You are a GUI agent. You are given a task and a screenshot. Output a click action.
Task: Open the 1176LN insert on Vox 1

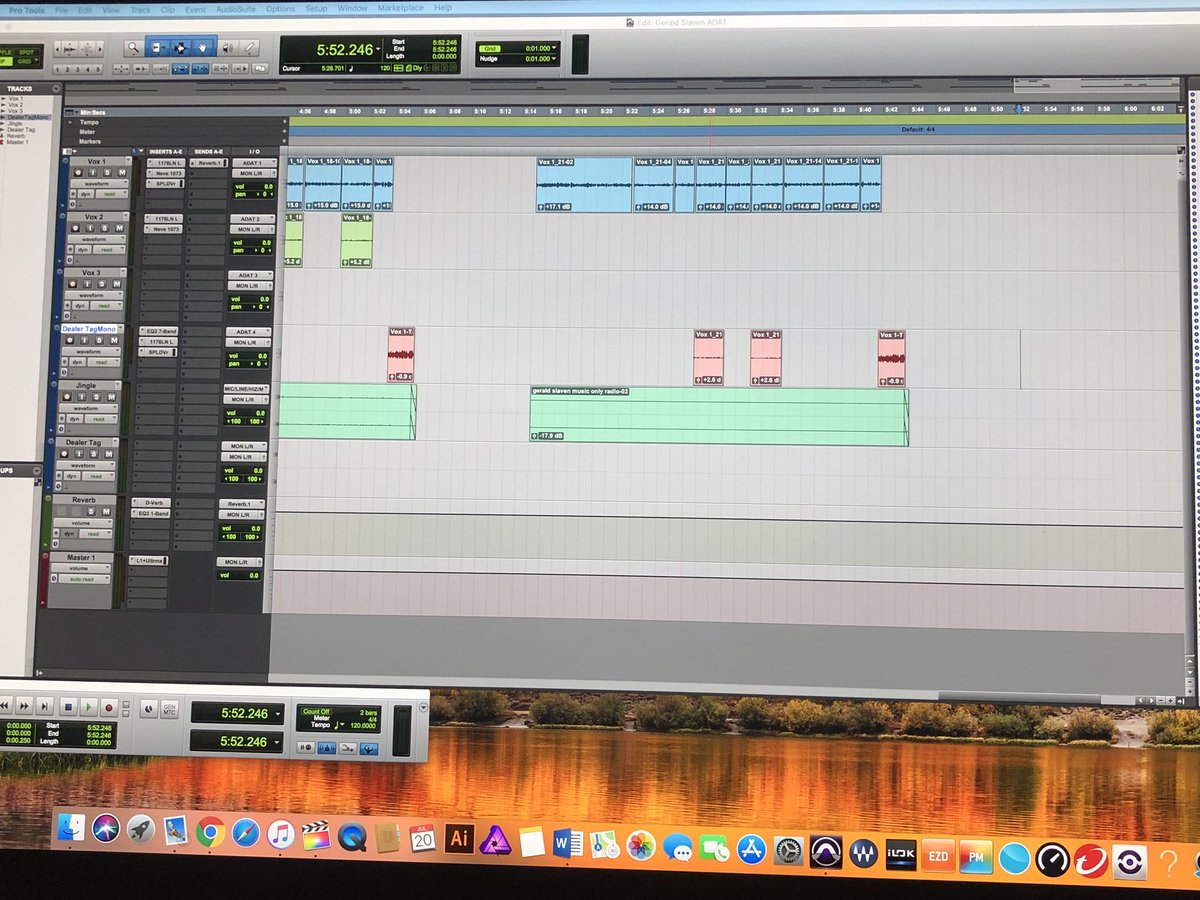pos(165,163)
